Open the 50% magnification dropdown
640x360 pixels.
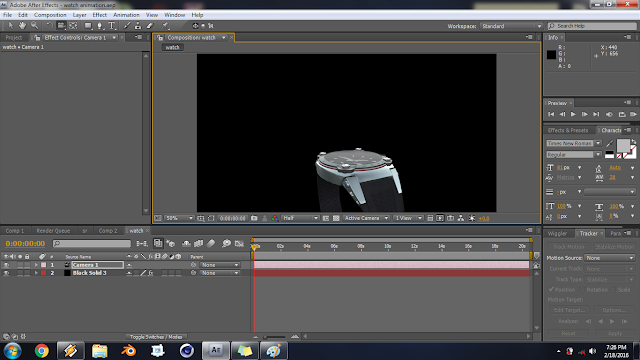(180, 218)
